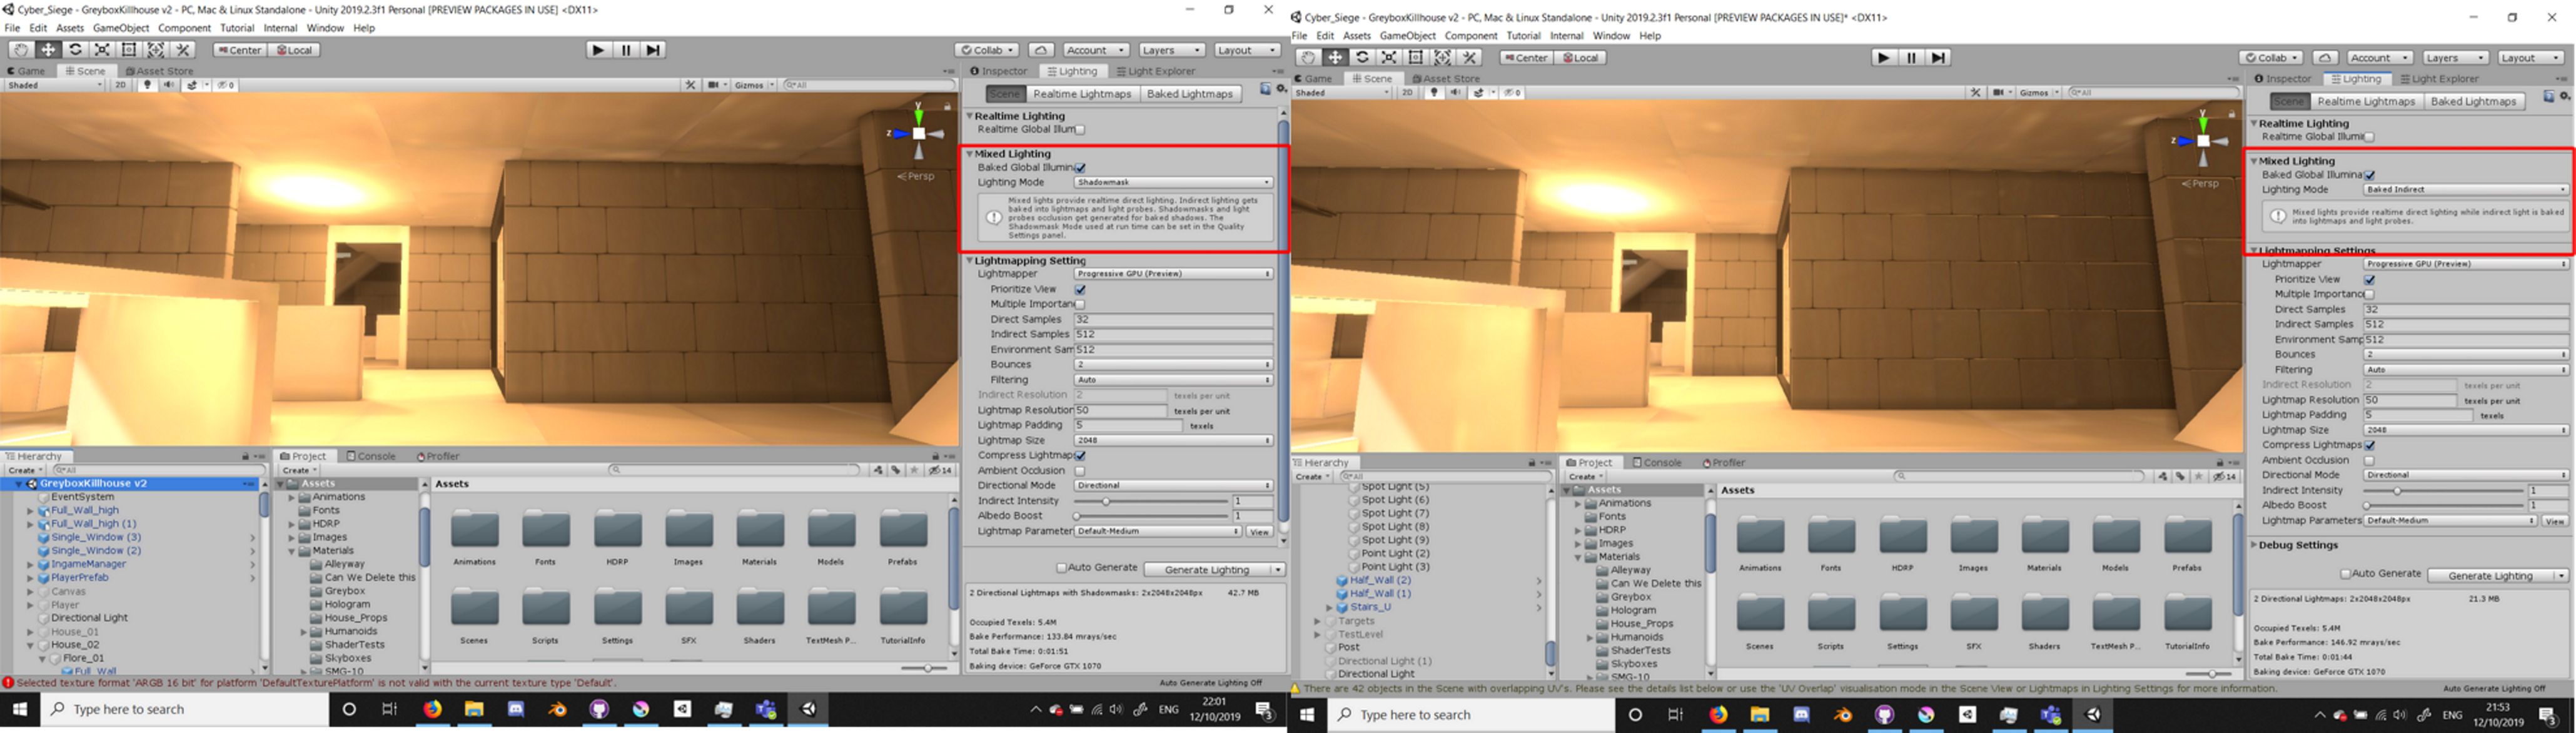Viewport: 2576px width, 733px height.
Task: Click View button beside Lightmap Parameters, left window
Action: [1259, 531]
